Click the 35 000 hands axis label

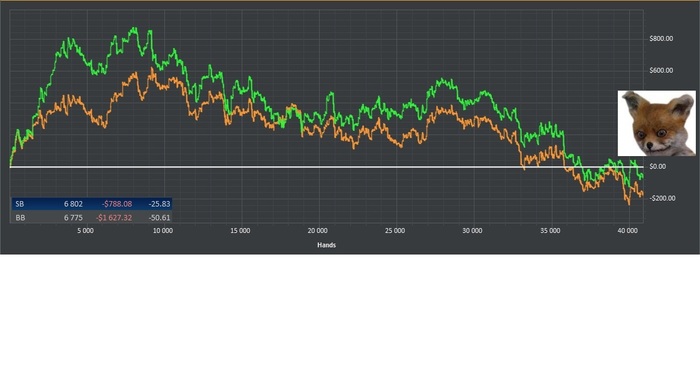pyautogui.click(x=550, y=231)
